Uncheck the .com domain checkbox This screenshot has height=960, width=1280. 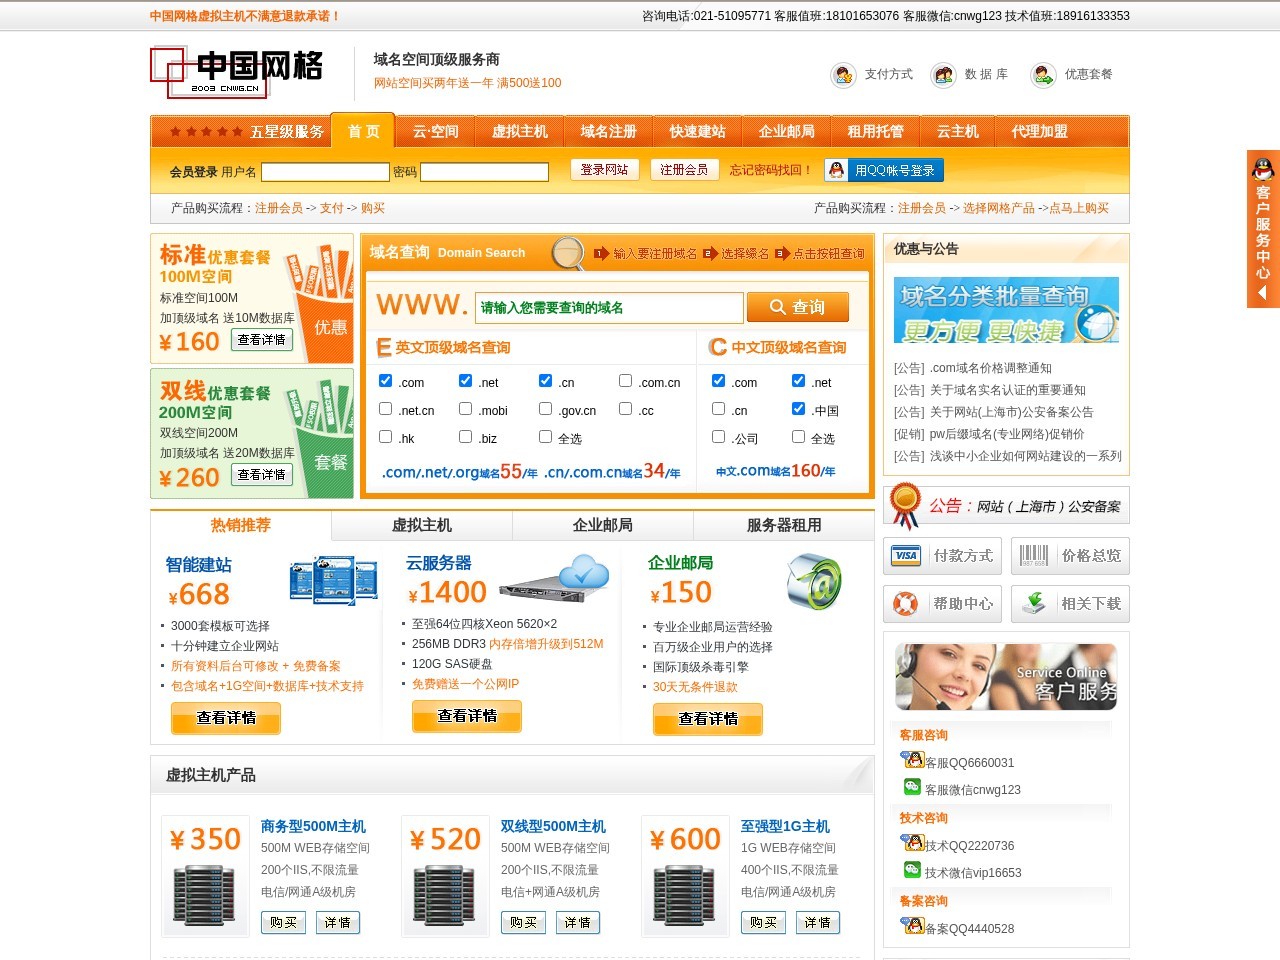(x=385, y=380)
